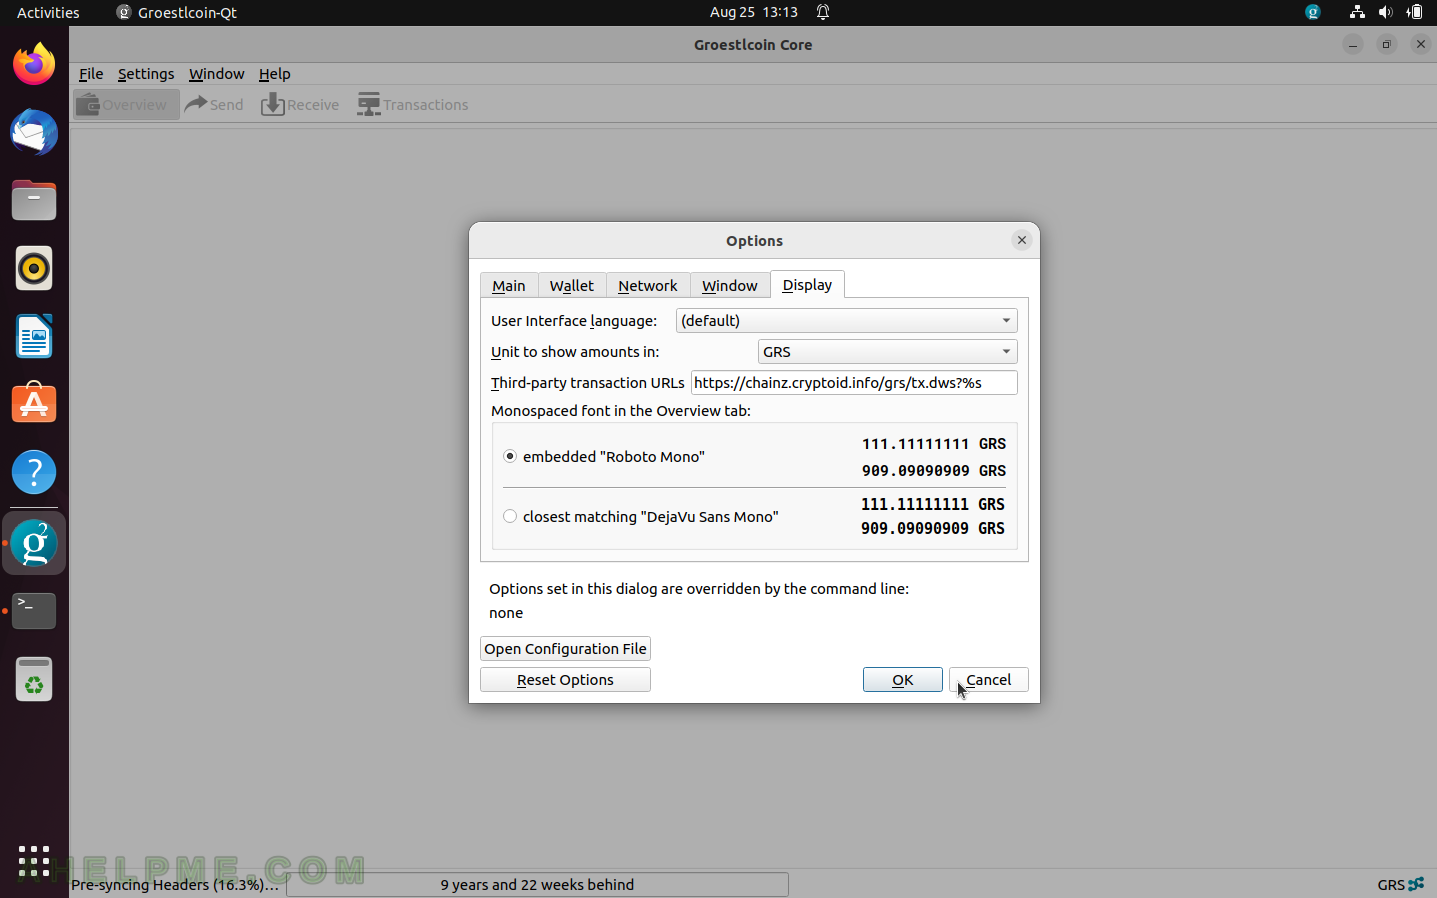
Task: Open the Window menu
Action: pos(217,74)
